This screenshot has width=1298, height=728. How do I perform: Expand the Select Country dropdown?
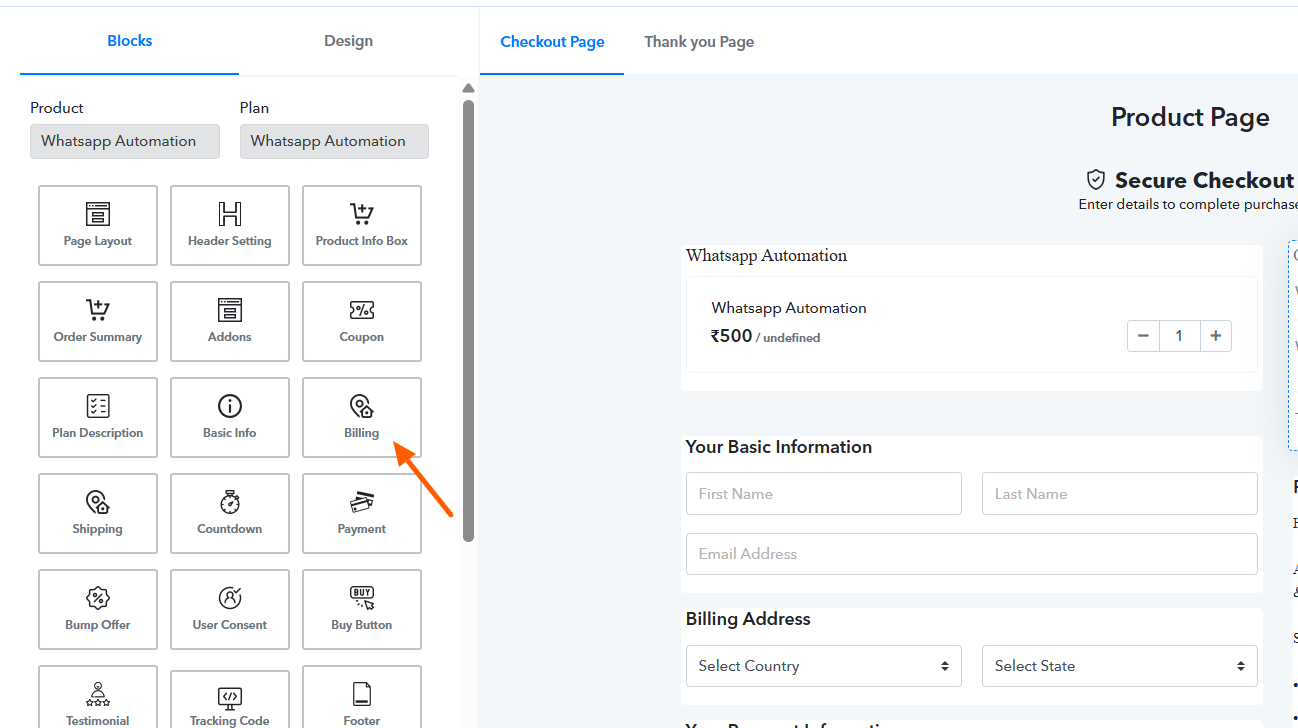click(x=823, y=666)
